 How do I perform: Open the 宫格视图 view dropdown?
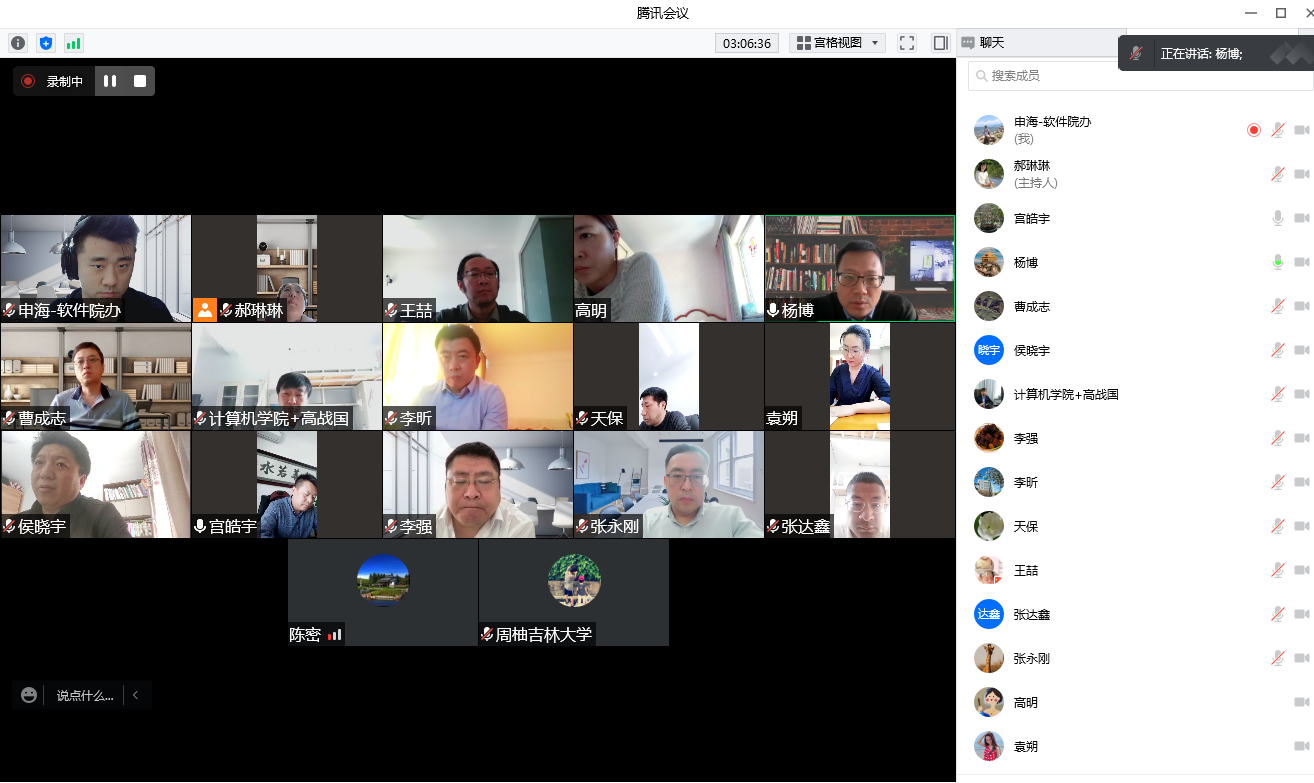coord(837,43)
